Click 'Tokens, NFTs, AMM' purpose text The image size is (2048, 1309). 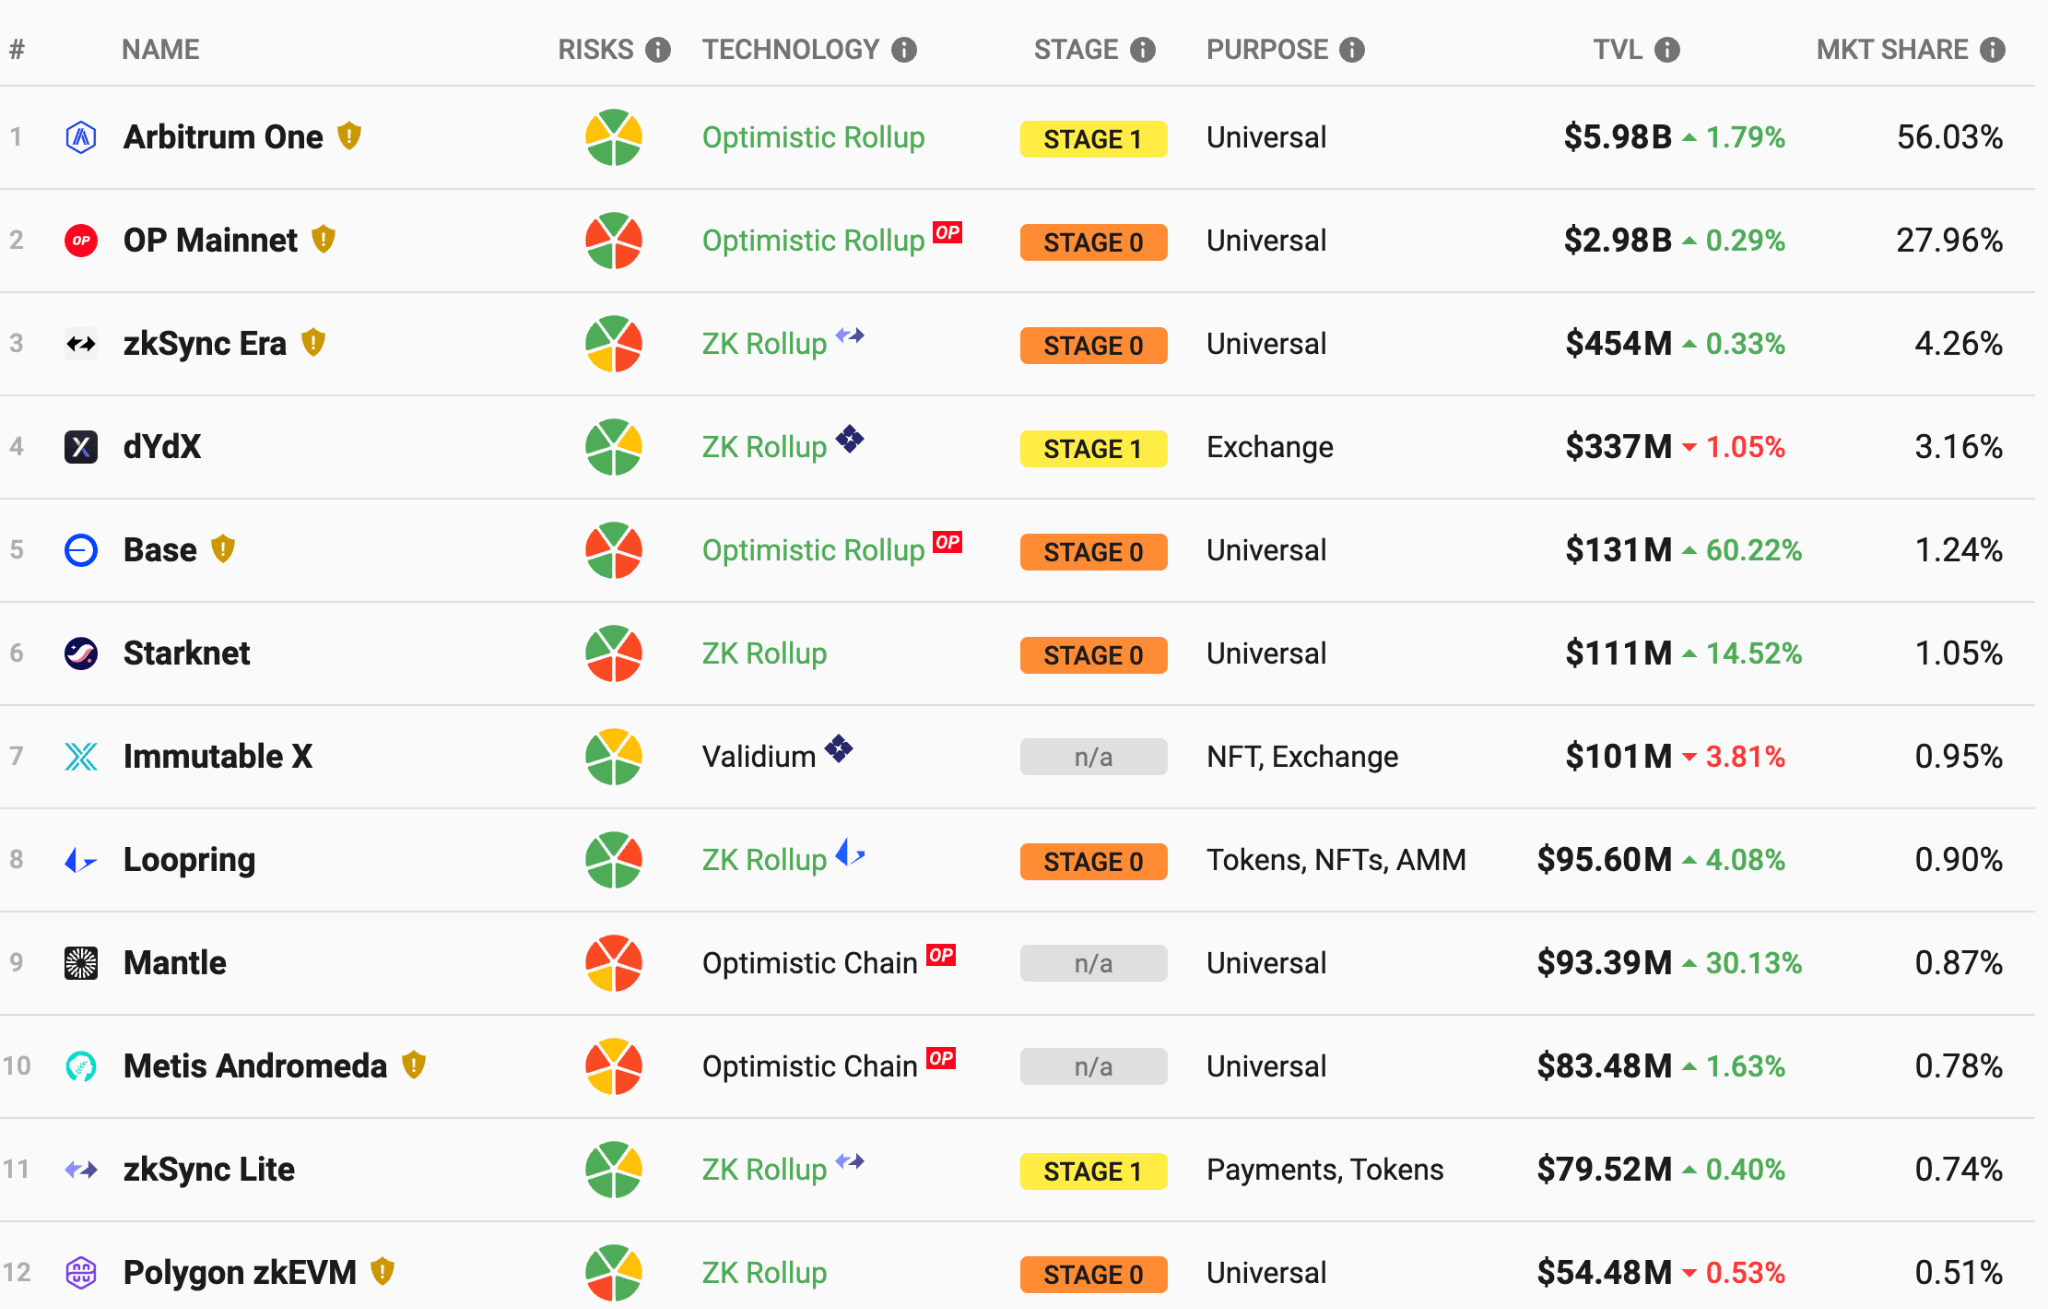1336,860
